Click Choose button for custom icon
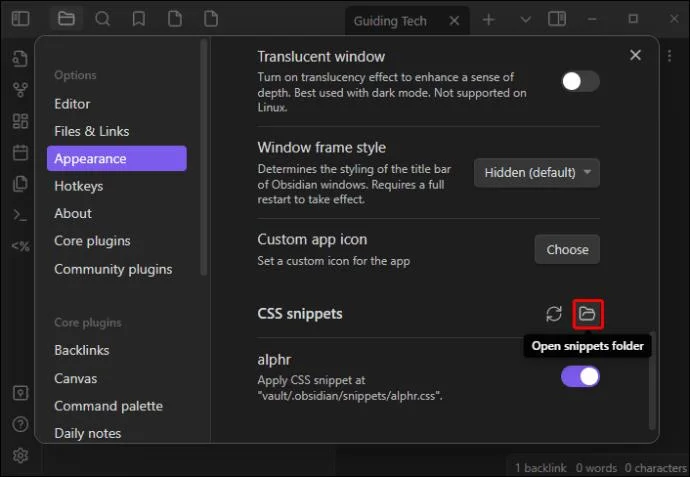690x477 pixels. [x=567, y=250]
